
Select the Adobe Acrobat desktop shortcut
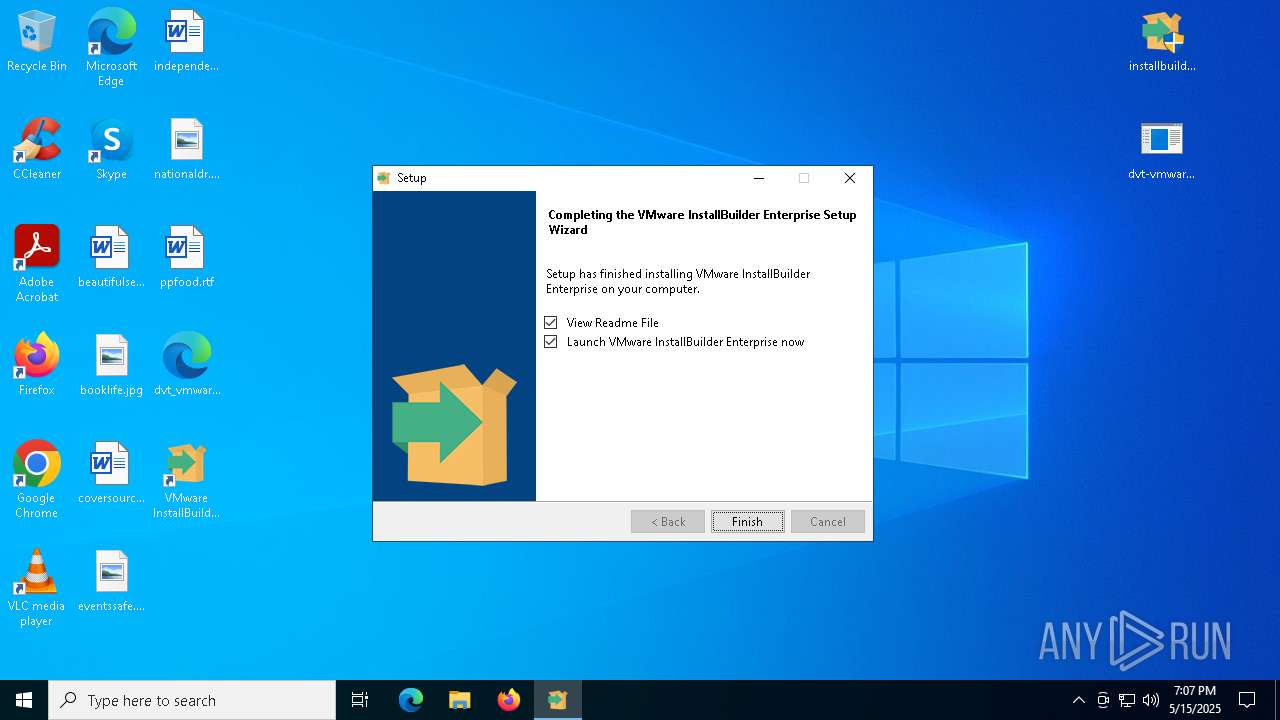[37, 264]
